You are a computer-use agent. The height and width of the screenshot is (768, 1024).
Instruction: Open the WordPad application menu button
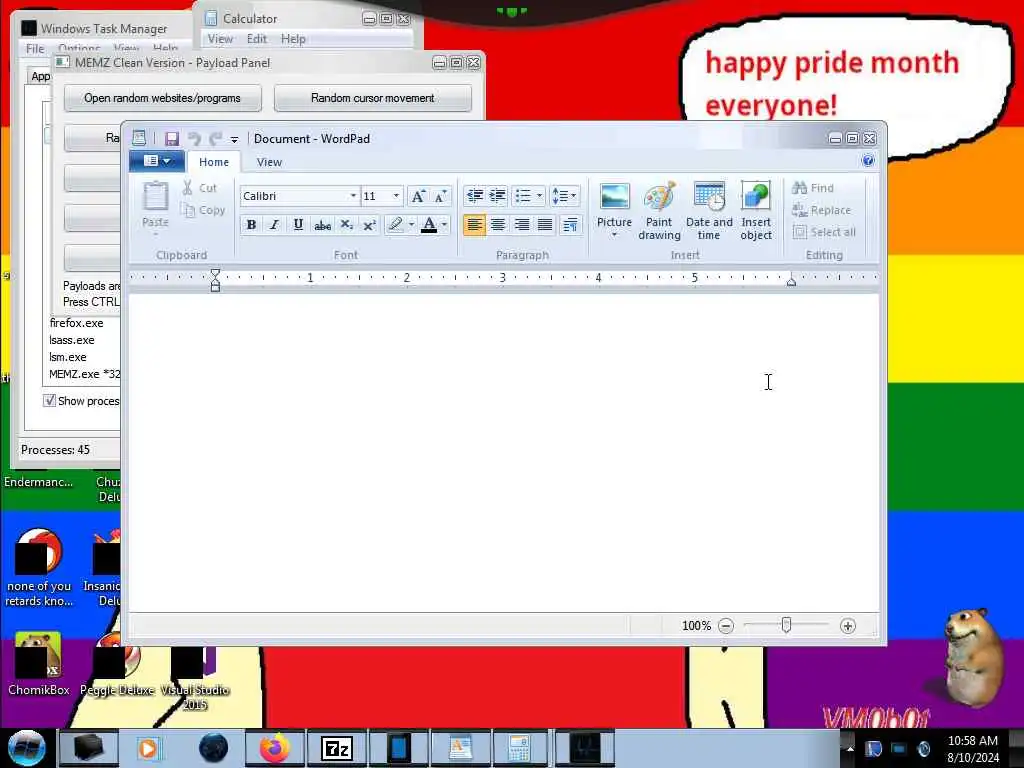tap(157, 161)
